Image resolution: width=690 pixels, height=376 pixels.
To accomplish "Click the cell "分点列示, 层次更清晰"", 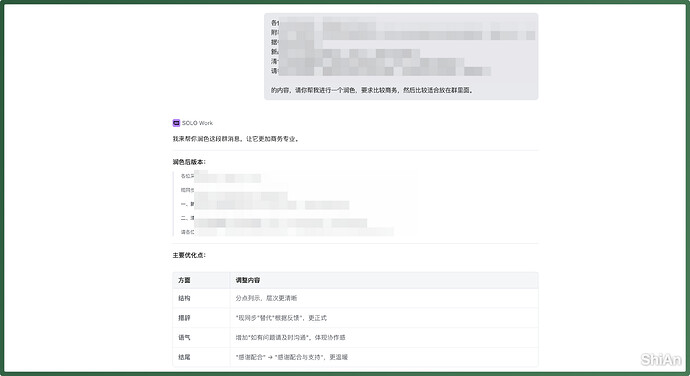I will coord(384,298).
